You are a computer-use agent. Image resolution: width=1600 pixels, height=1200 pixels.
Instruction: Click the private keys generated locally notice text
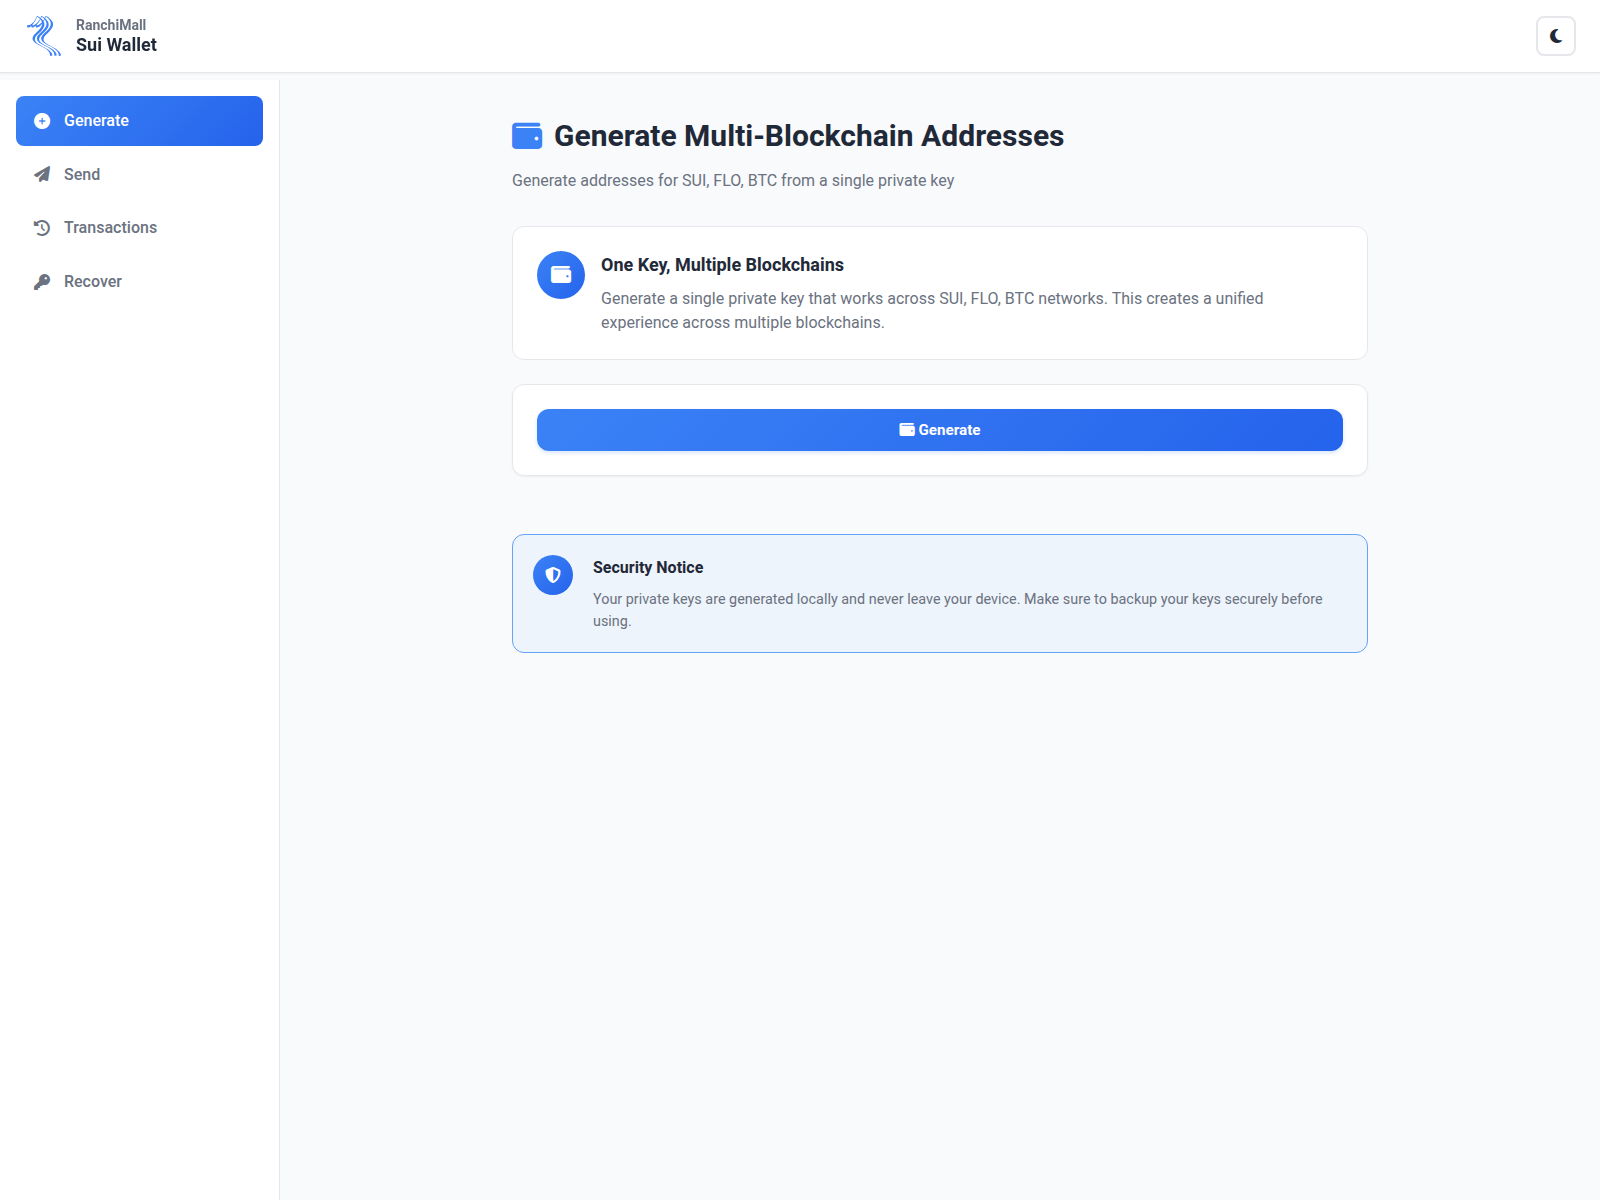[958, 610]
